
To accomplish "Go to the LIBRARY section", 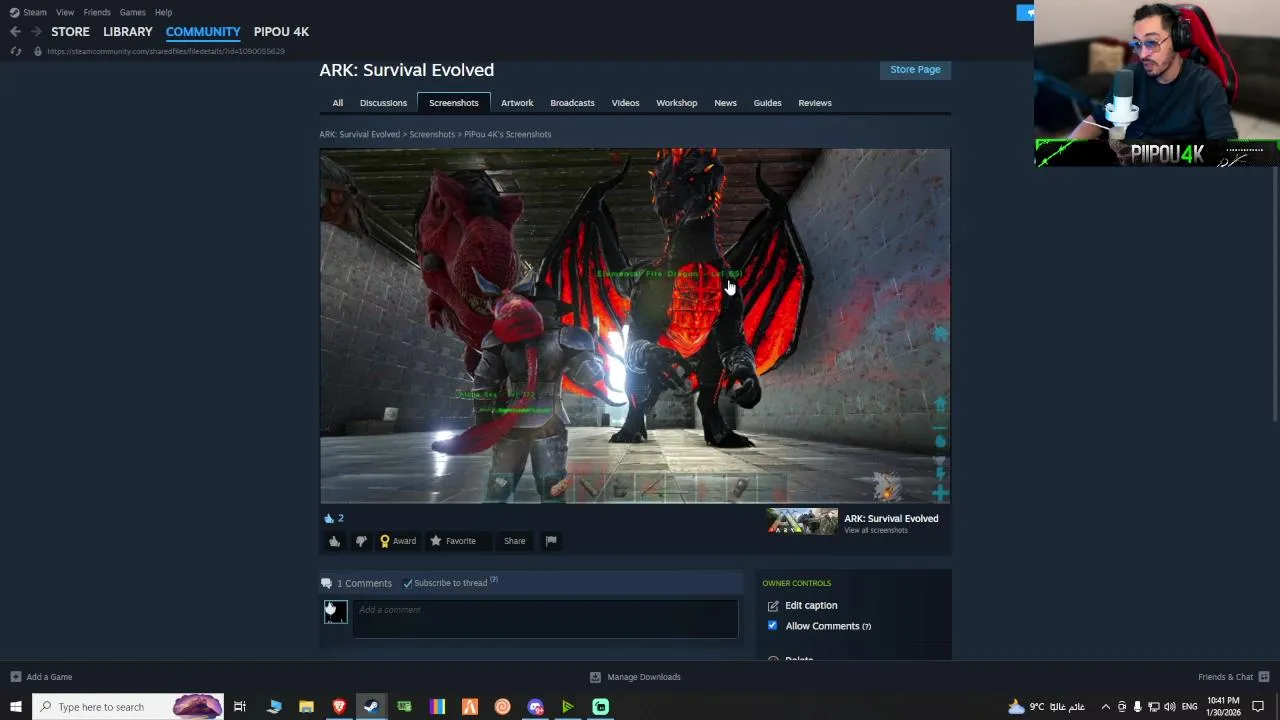I will pyautogui.click(x=128, y=32).
